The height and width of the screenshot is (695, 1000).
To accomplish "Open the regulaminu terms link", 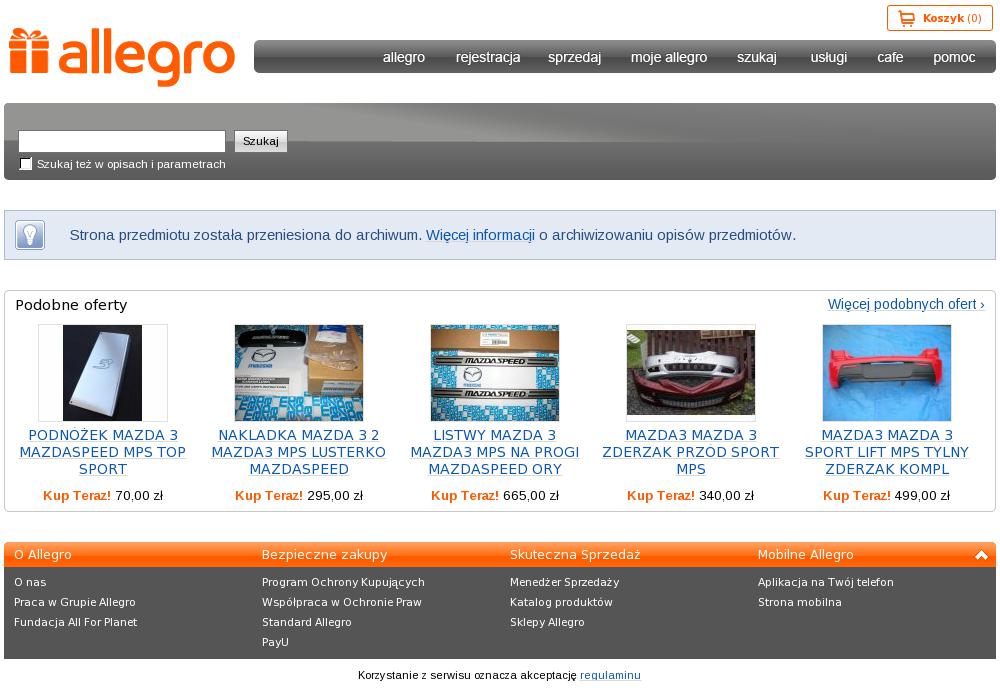I will [610, 675].
